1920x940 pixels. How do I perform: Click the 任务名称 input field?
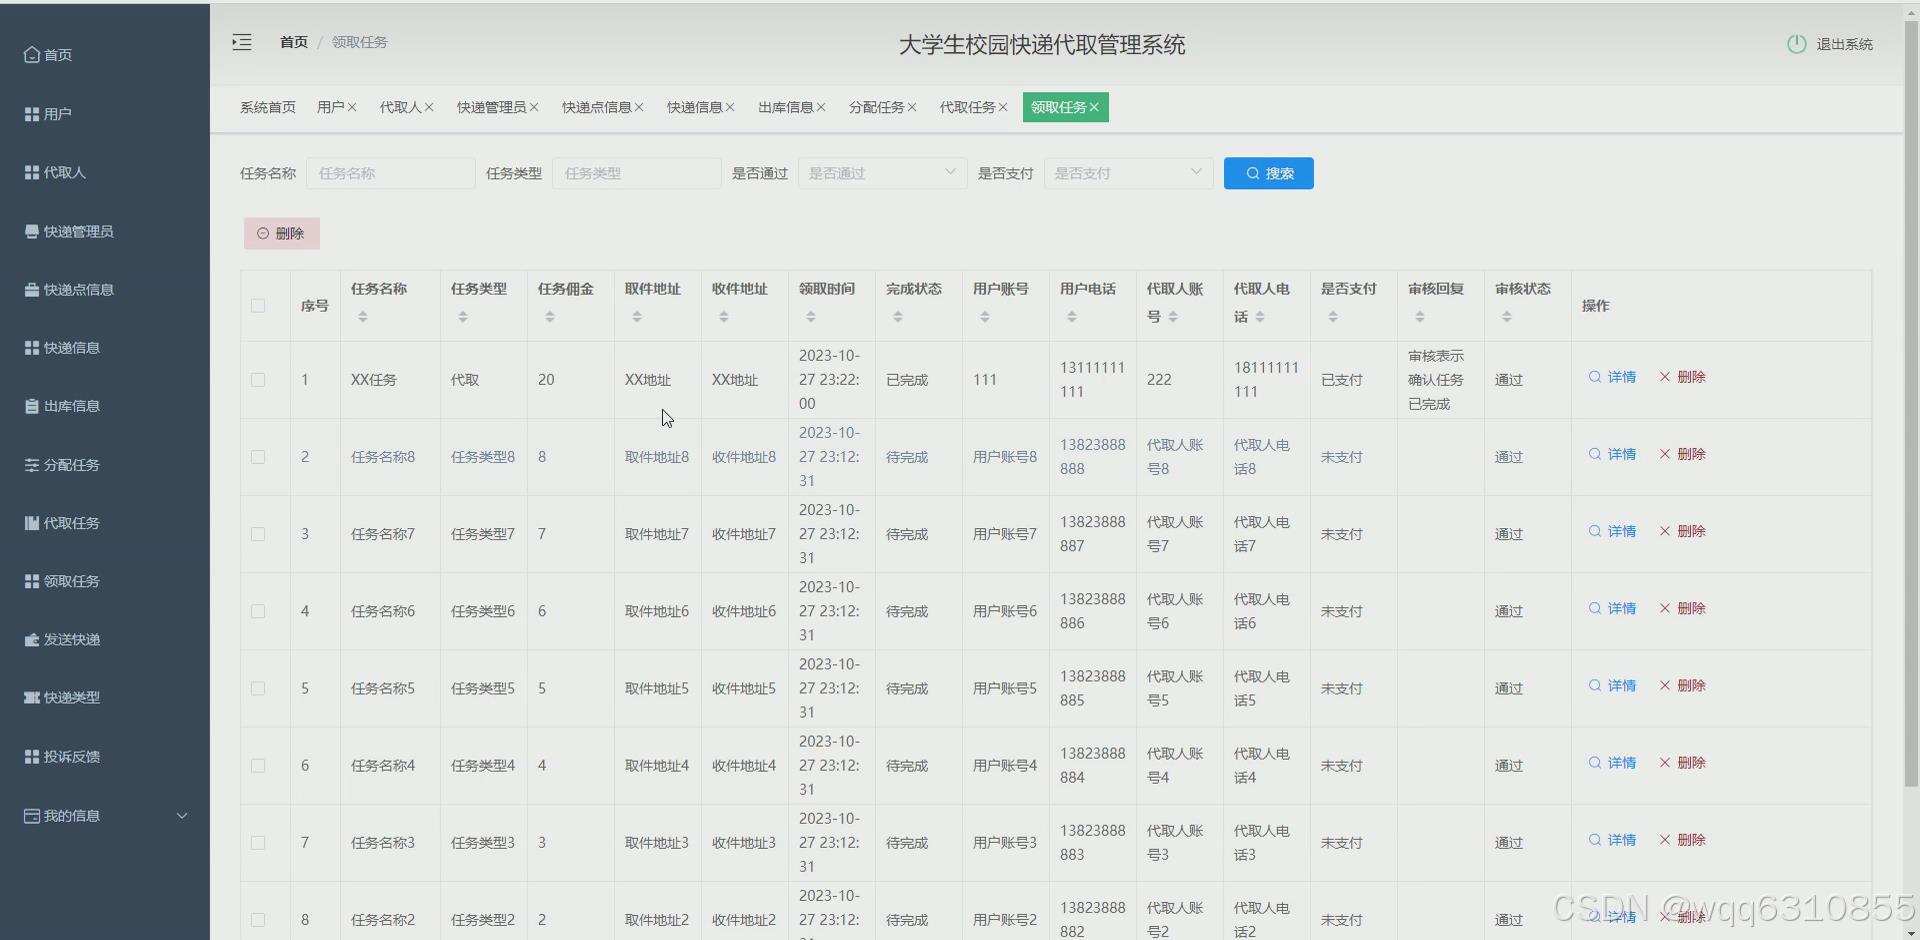pyautogui.click(x=390, y=173)
